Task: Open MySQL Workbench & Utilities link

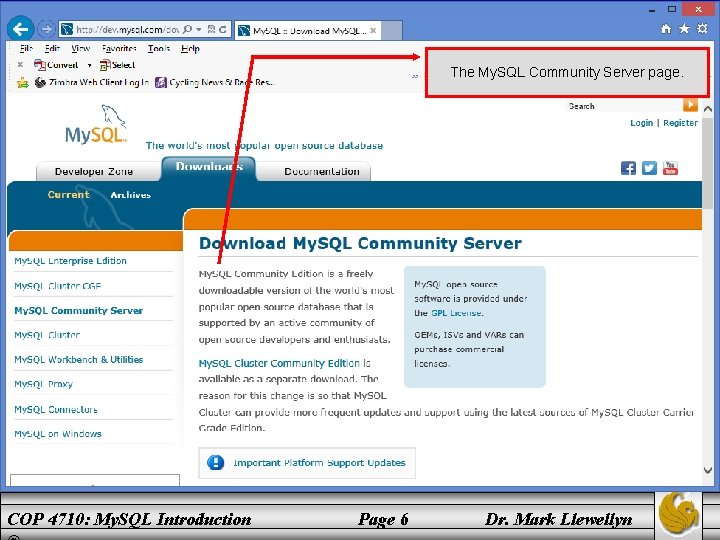Action: [79, 360]
